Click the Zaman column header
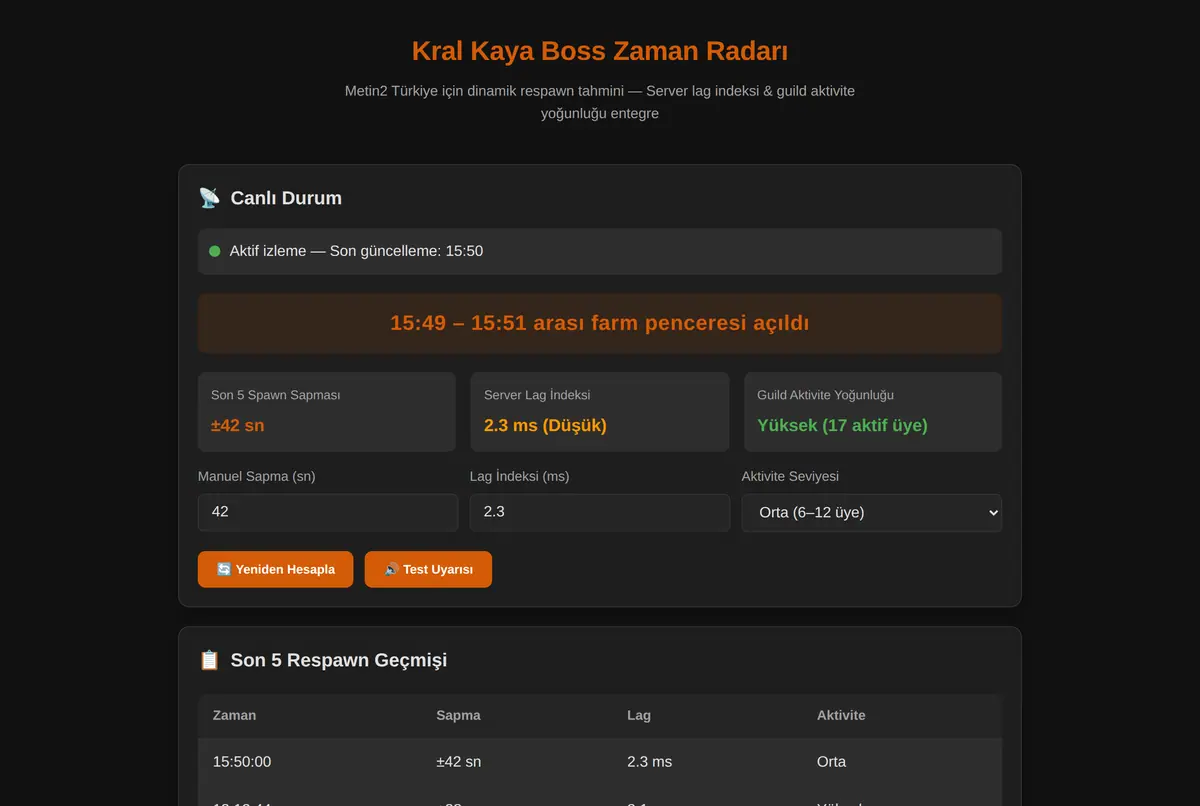 click(234, 715)
